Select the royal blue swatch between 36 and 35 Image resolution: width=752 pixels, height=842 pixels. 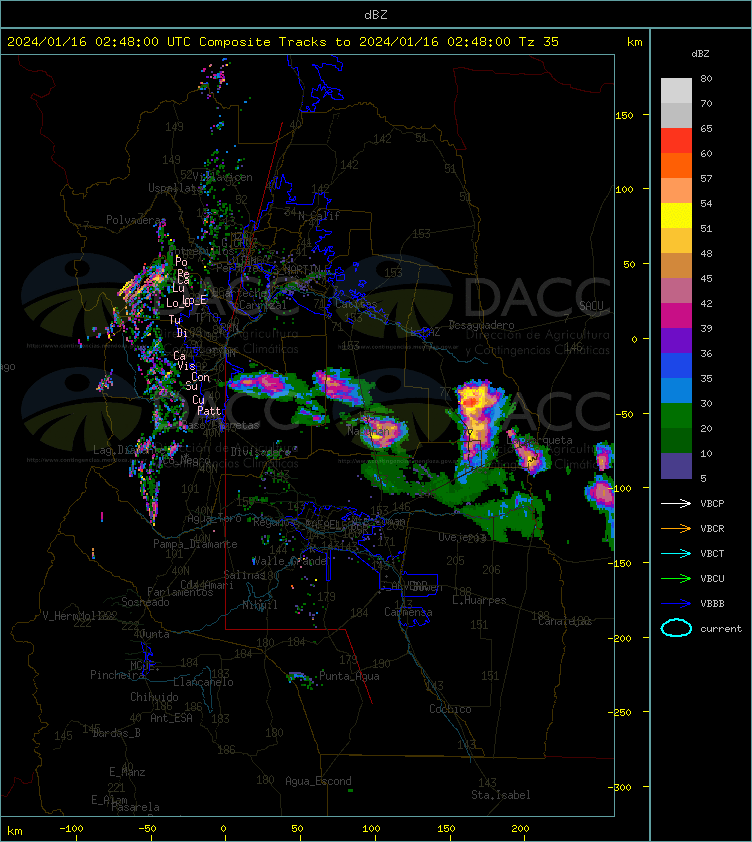[x=676, y=366]
